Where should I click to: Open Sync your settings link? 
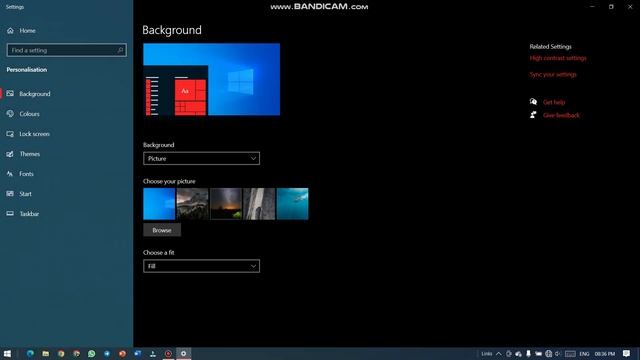[553, 74]
